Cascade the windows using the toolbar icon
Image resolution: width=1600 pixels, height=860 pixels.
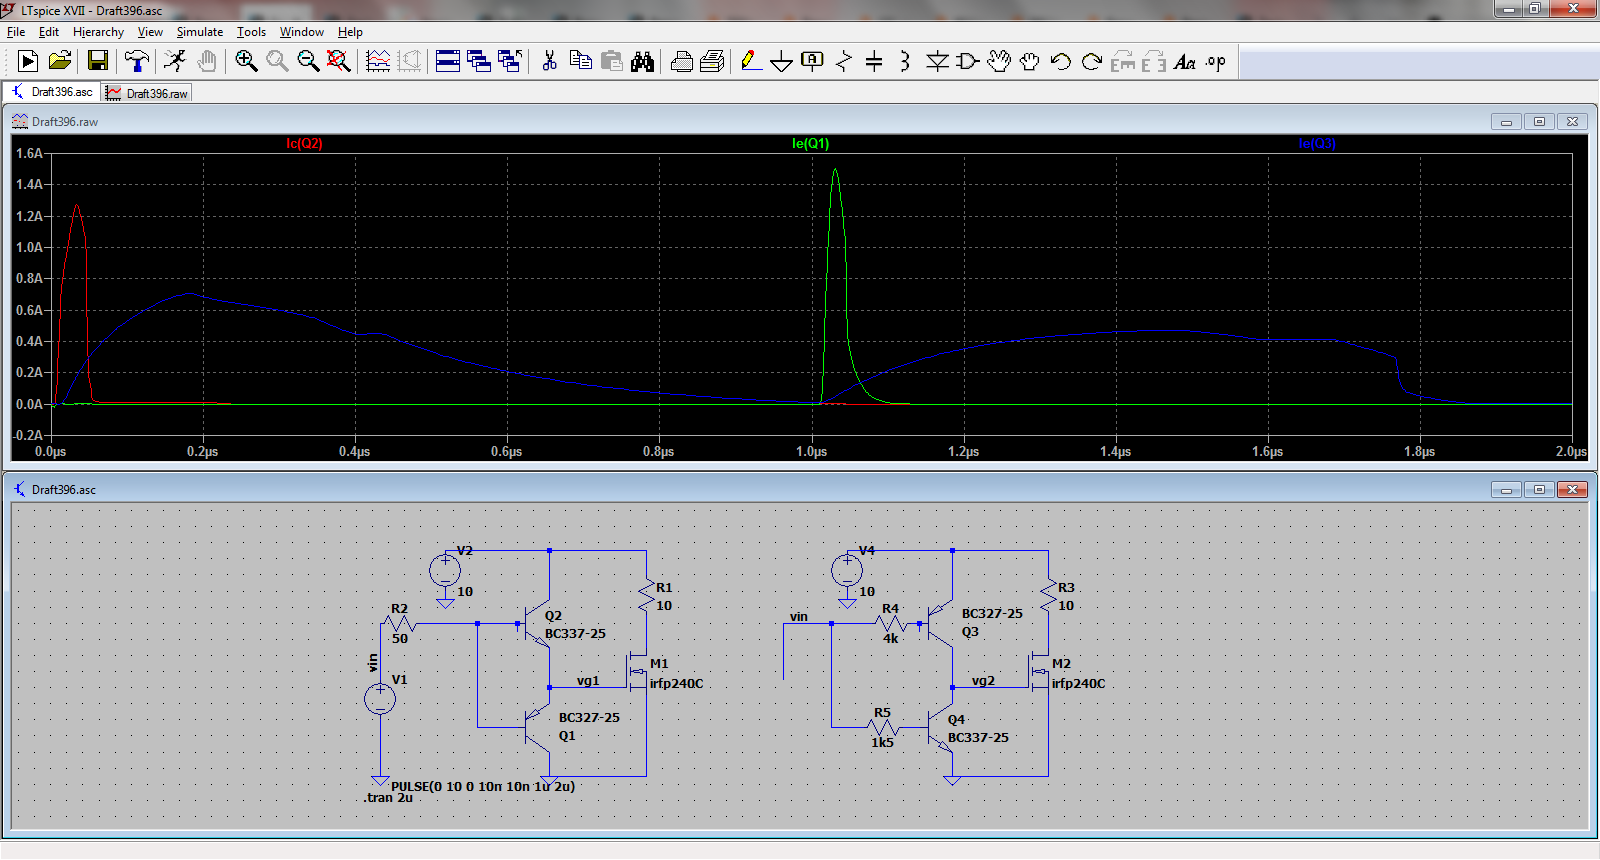479,62
